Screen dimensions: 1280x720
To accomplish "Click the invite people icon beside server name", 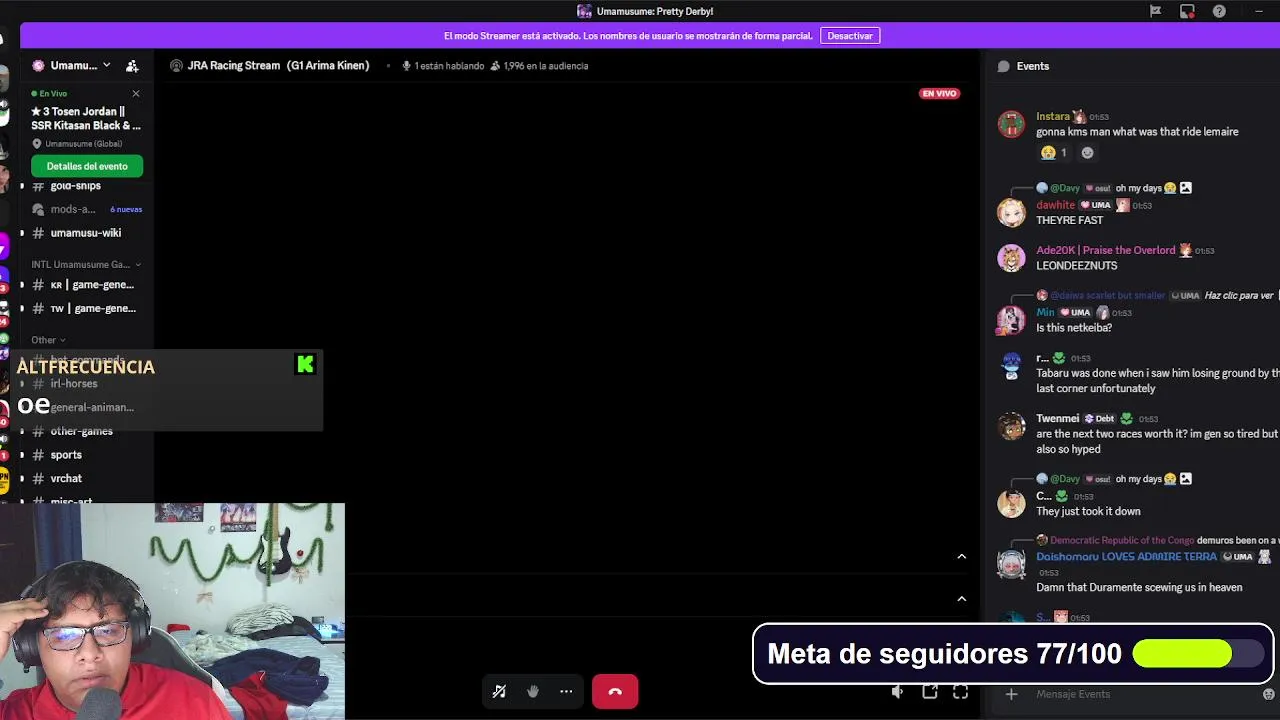I will 132,66.
